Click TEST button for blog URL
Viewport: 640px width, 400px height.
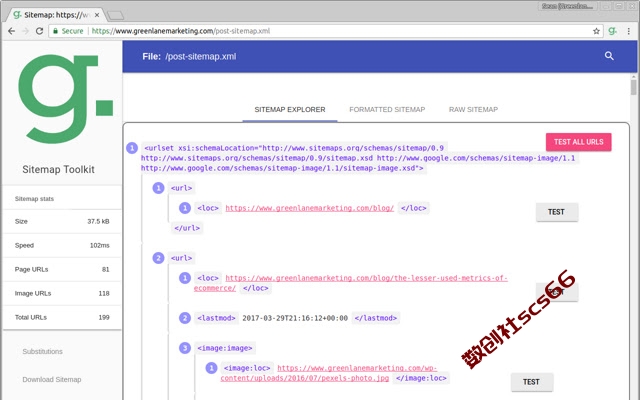tap(557, 212)
